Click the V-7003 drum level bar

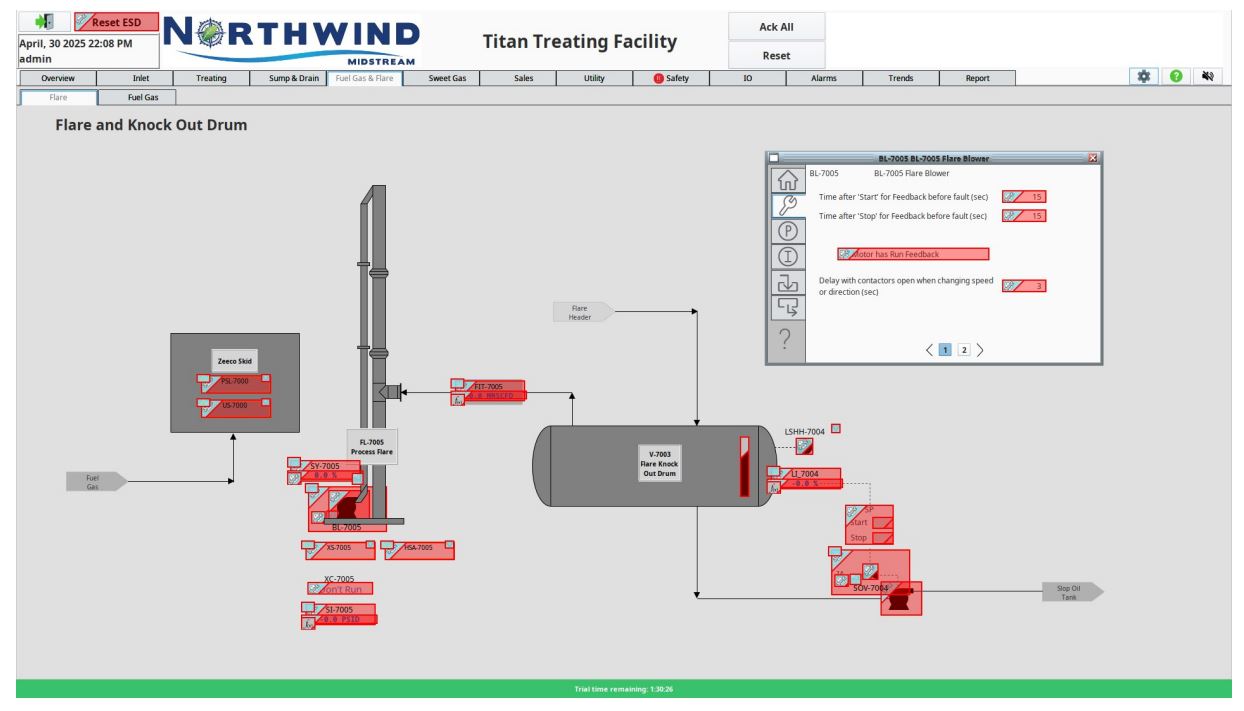point(744,466)
